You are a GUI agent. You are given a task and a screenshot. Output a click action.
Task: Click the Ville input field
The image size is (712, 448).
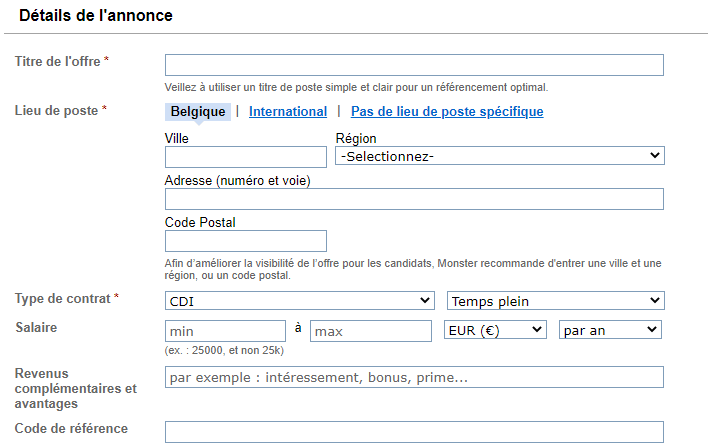click(246, 157)
